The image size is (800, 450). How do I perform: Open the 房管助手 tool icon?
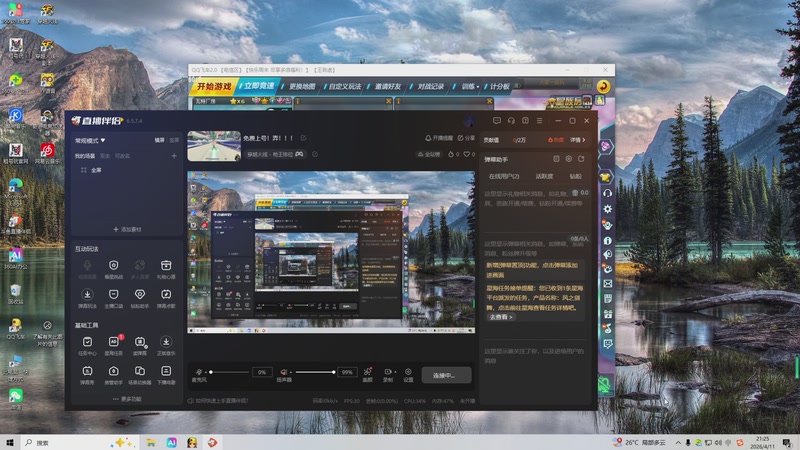pos(114,371)
